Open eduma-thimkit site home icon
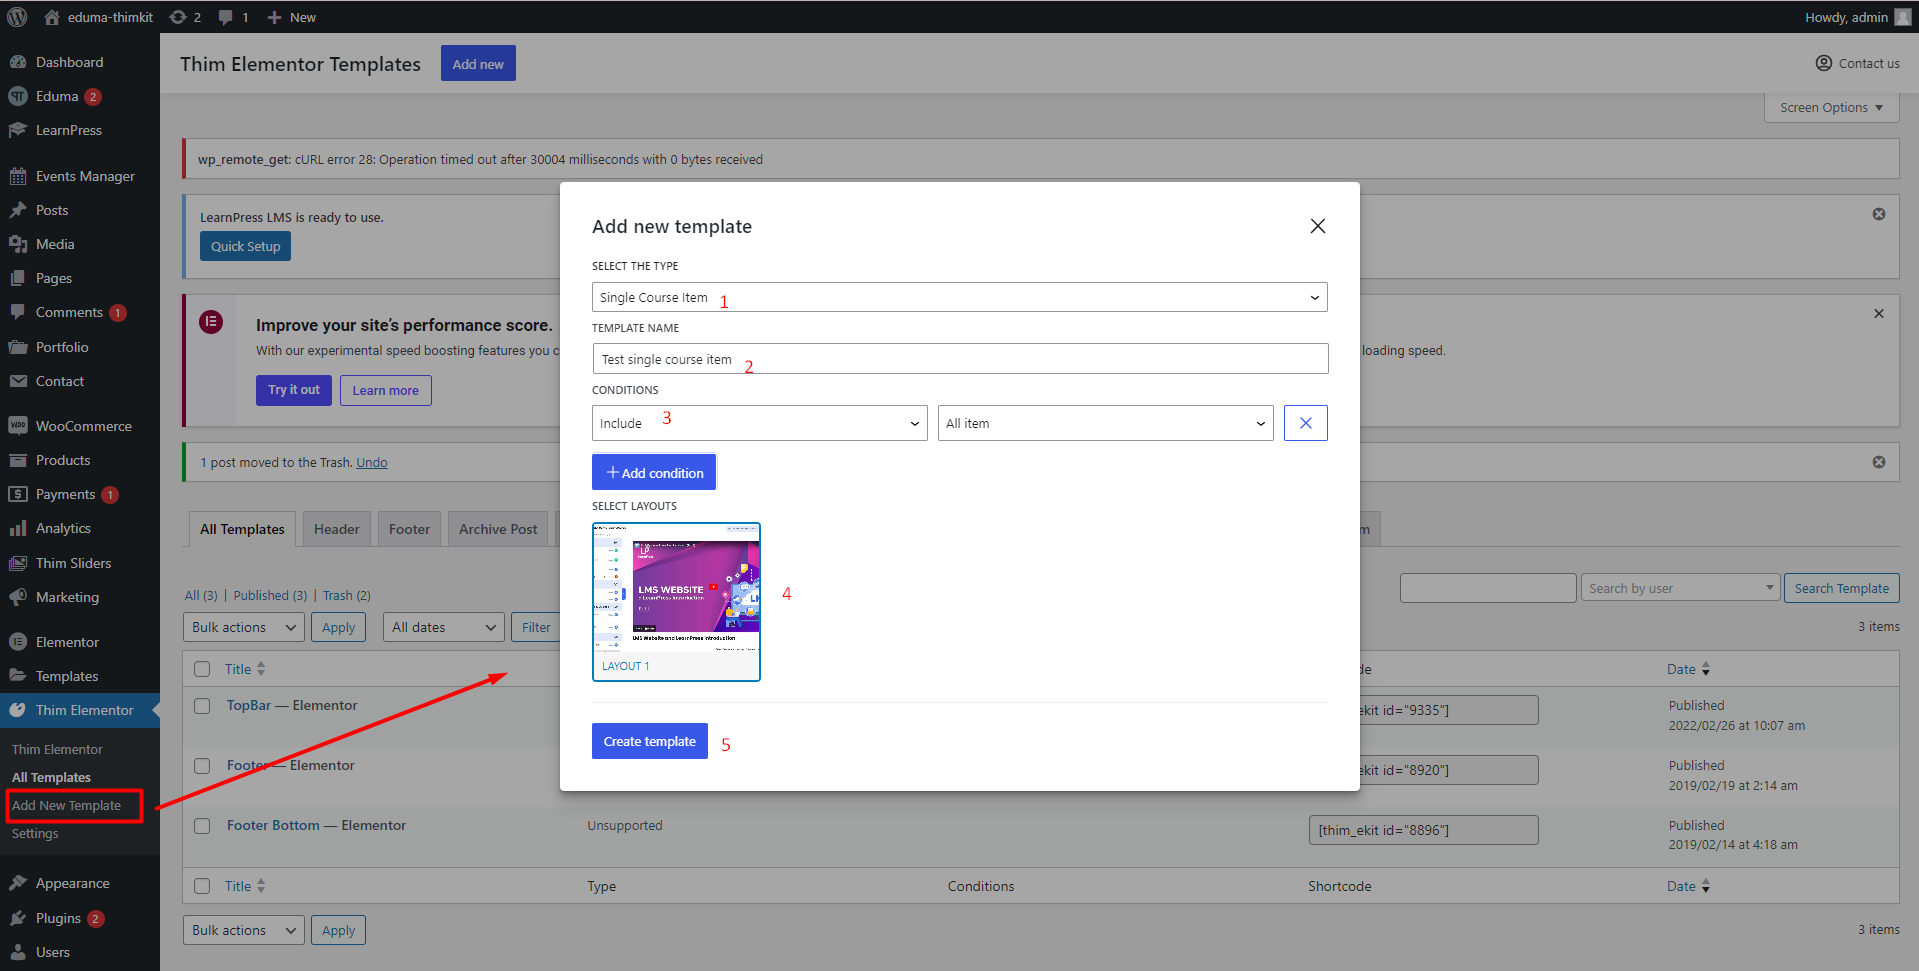This screenshot has height=971, width=1919. tap(52, 17)
